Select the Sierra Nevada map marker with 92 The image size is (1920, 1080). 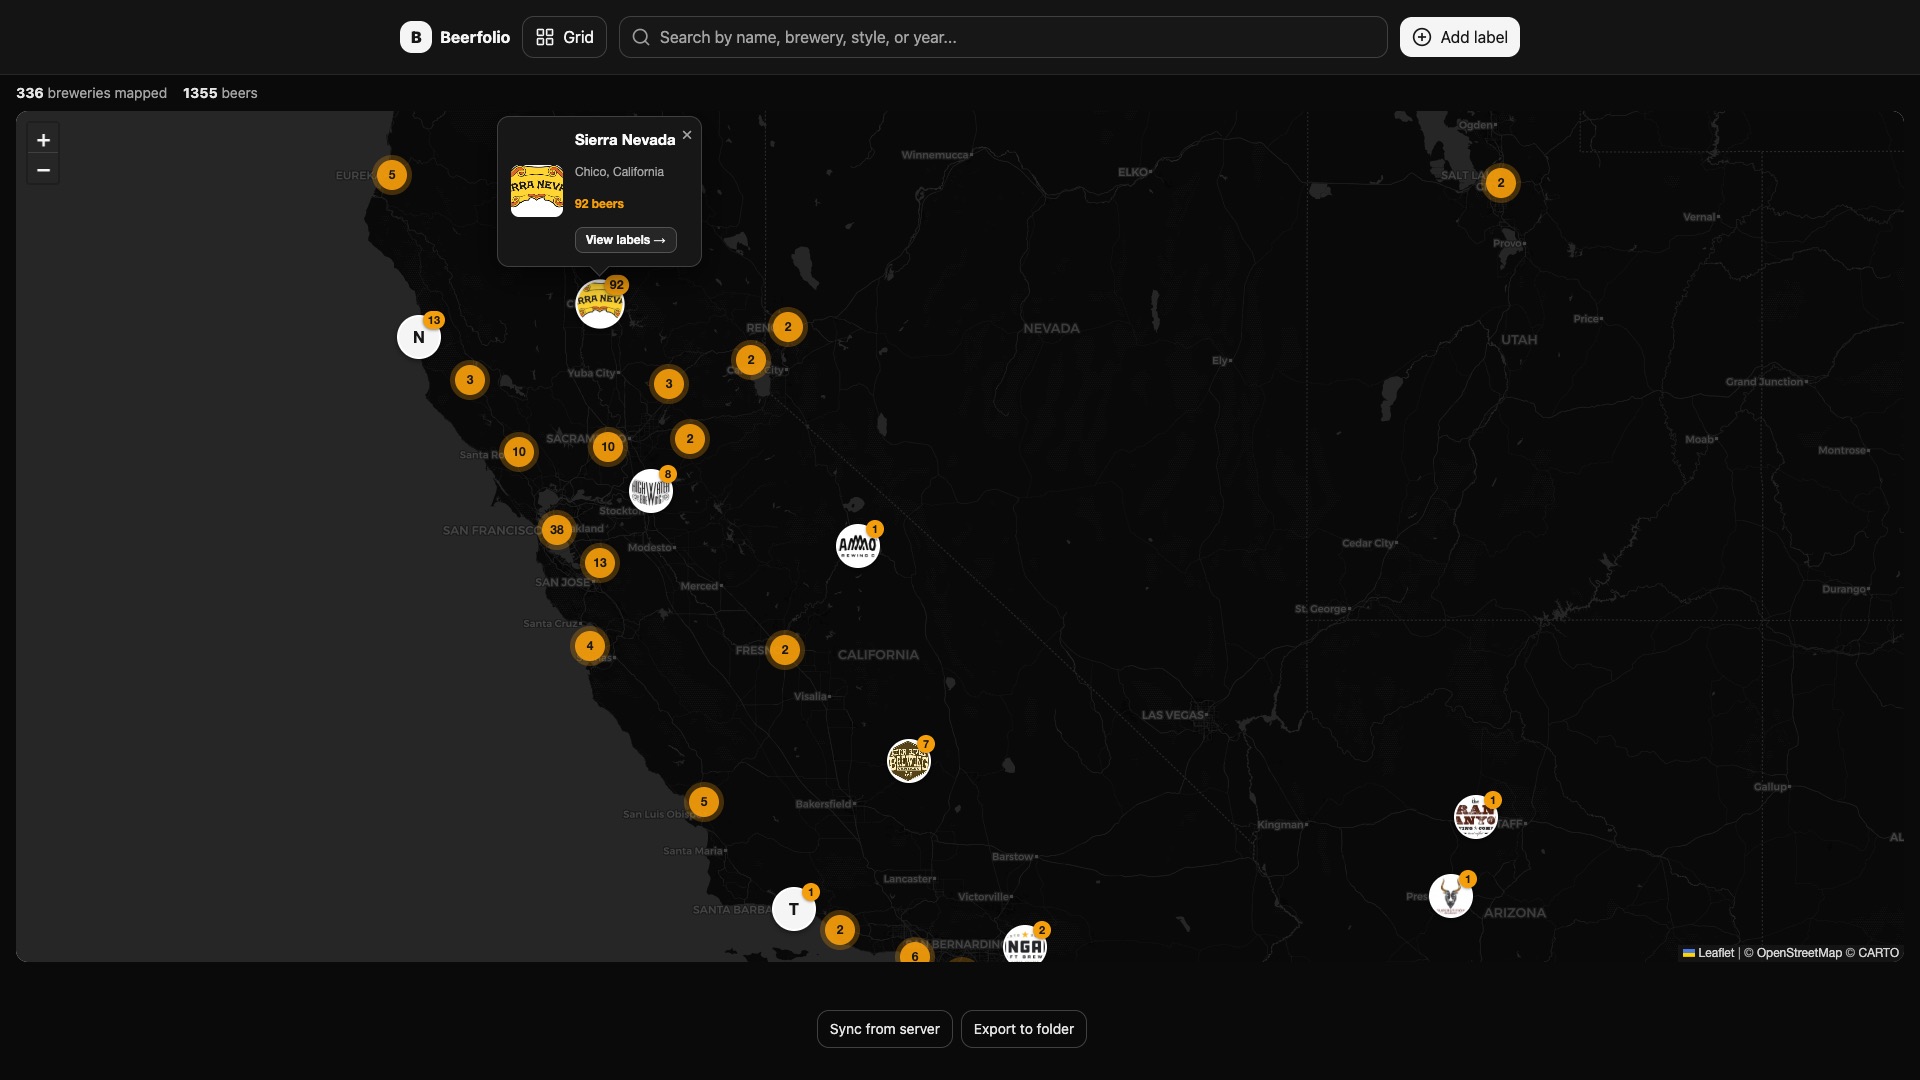(600, 303)
